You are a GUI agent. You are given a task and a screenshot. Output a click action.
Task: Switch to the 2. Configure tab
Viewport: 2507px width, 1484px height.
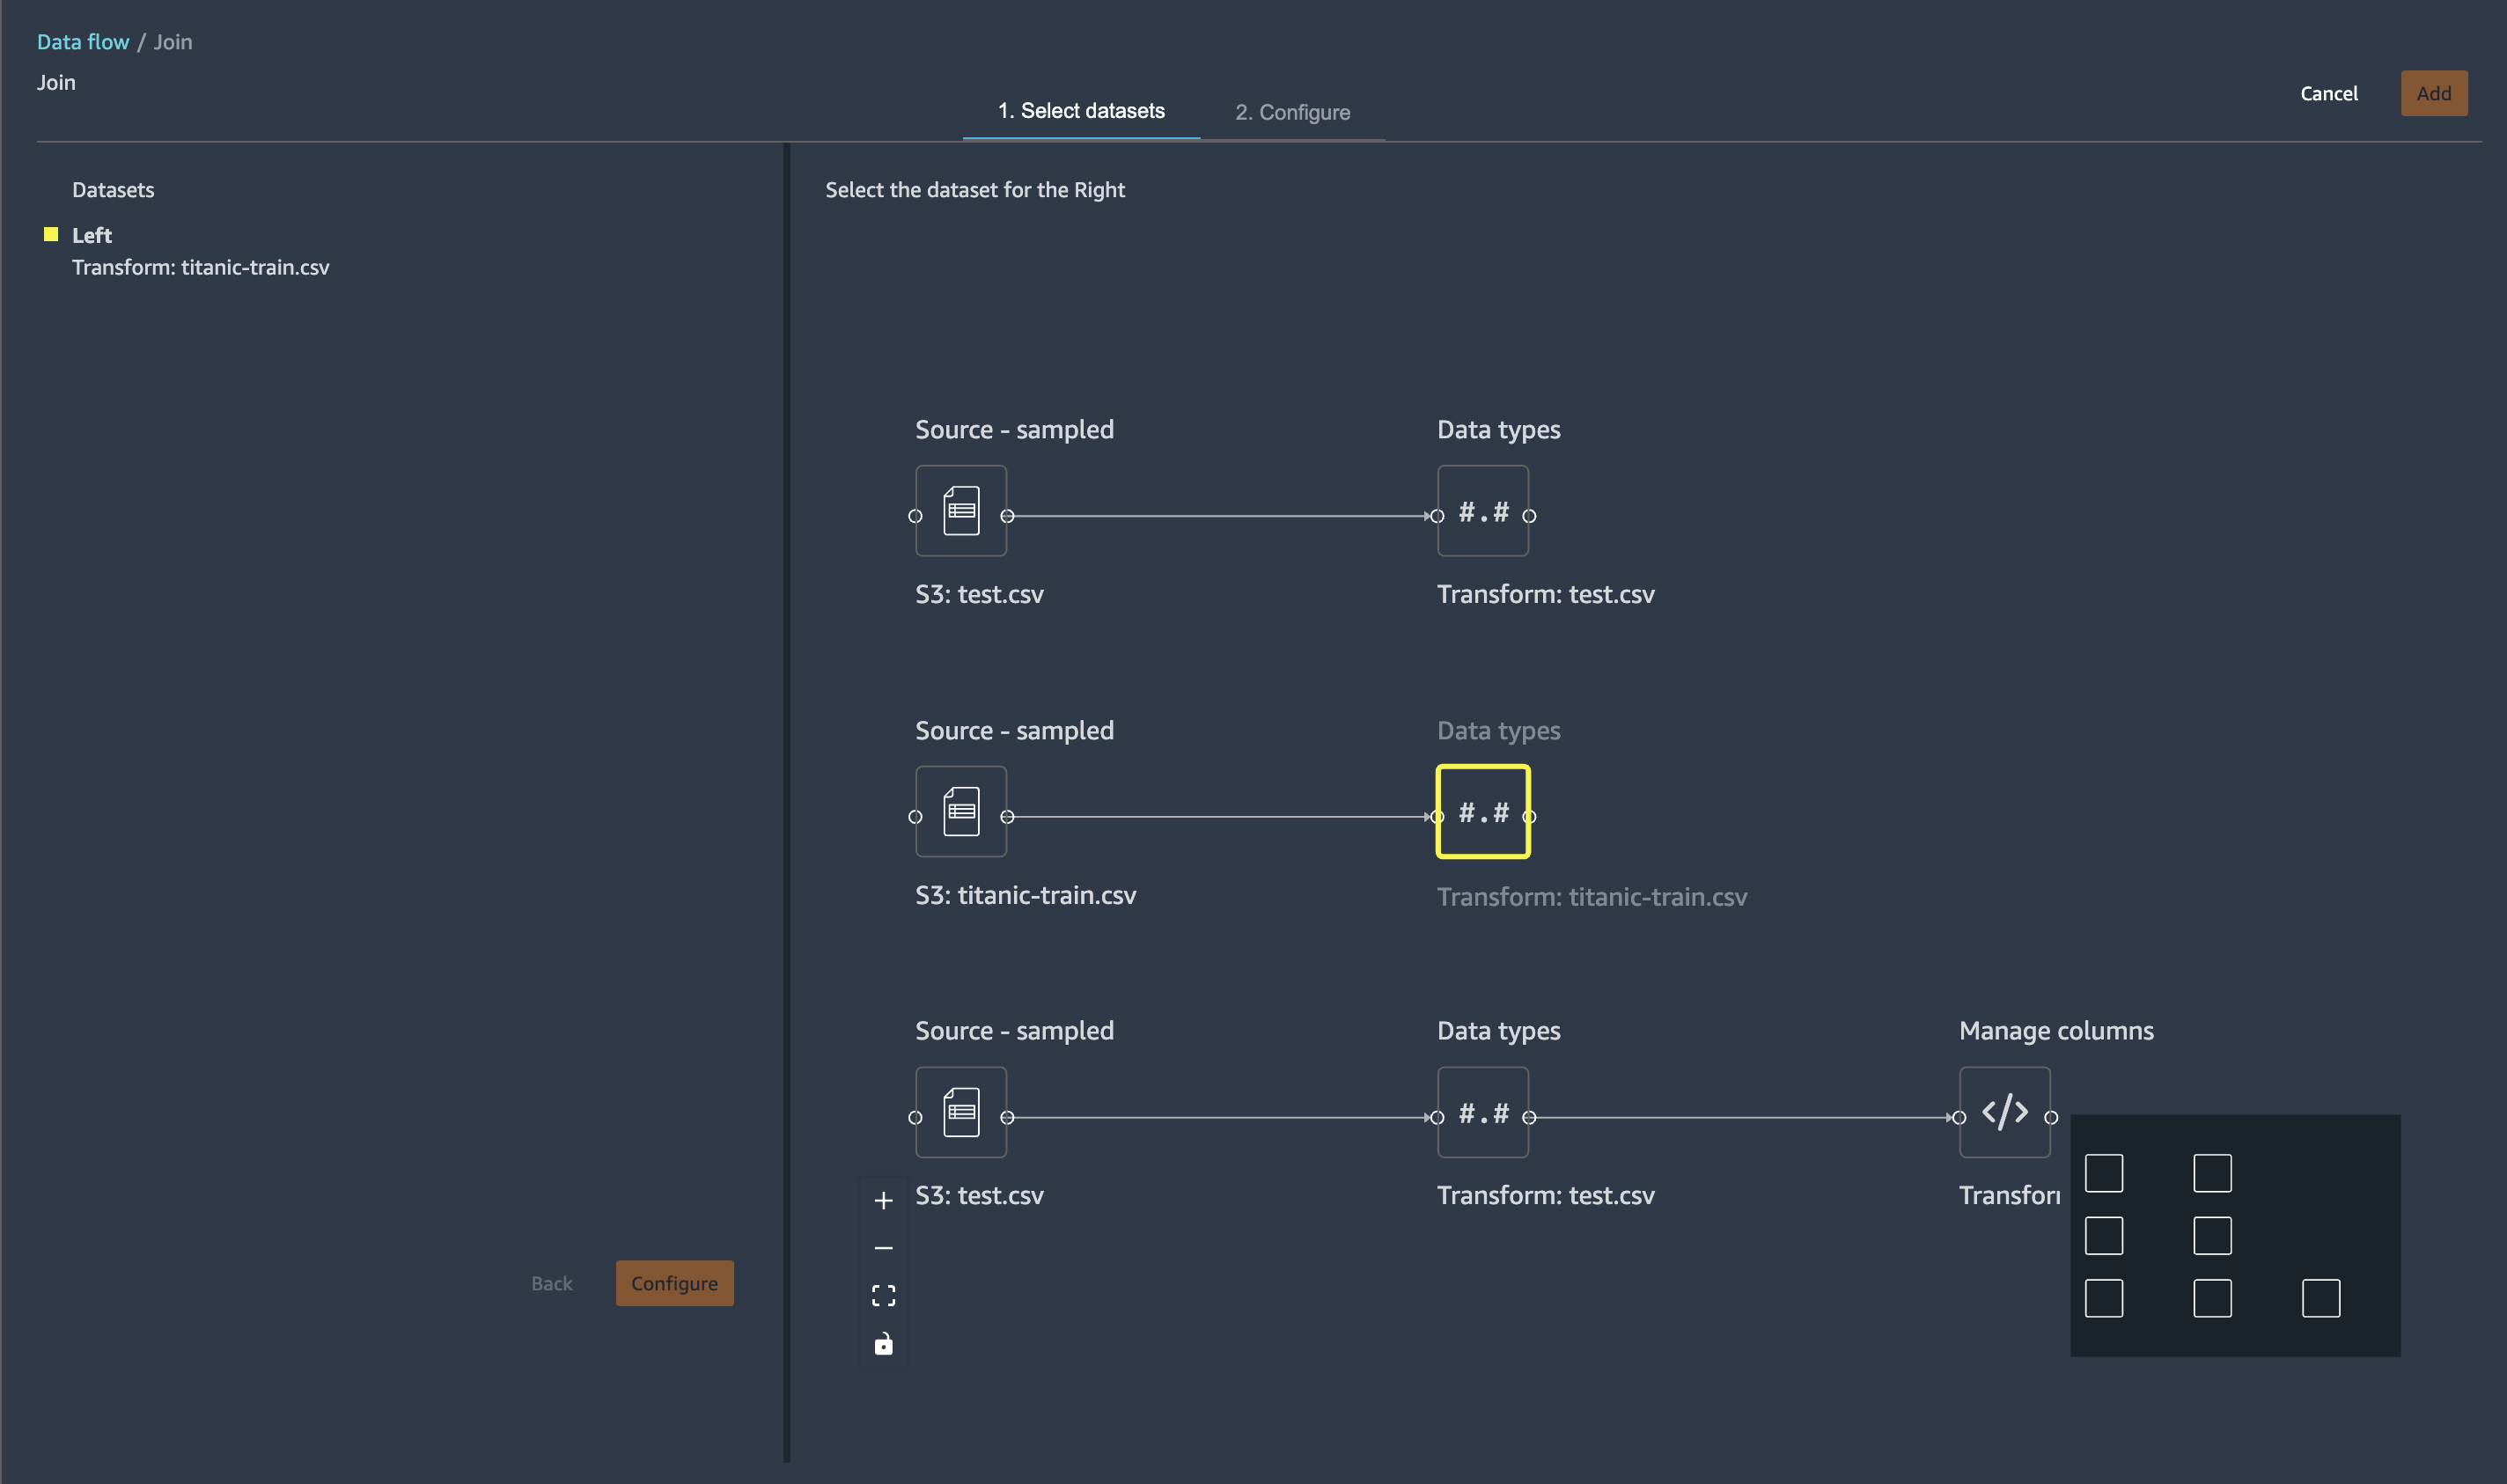click(x=1292, y=112)
